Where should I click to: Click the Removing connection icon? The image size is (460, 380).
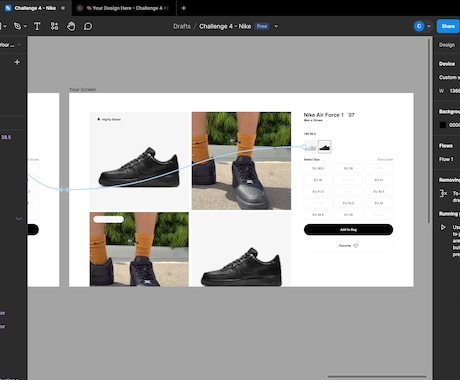[x=443, y=193]
